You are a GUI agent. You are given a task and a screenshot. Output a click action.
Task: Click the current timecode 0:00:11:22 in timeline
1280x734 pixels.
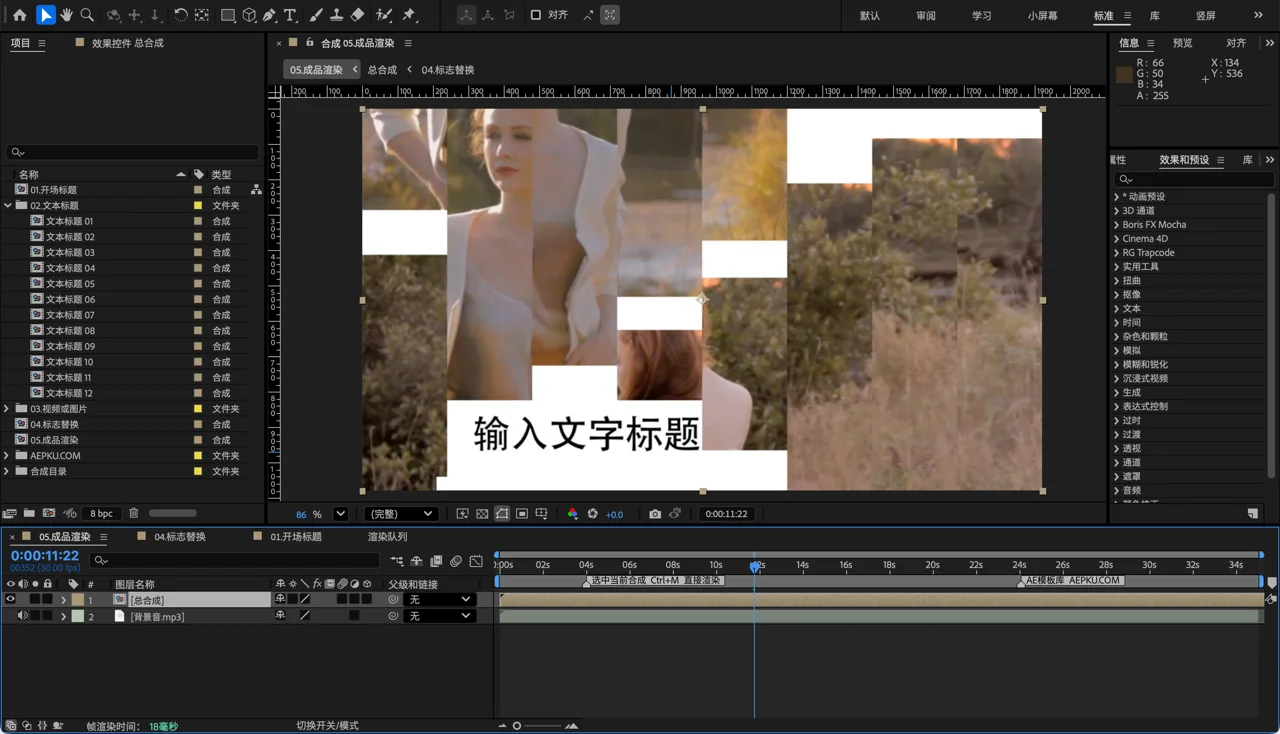pos(45,556)
